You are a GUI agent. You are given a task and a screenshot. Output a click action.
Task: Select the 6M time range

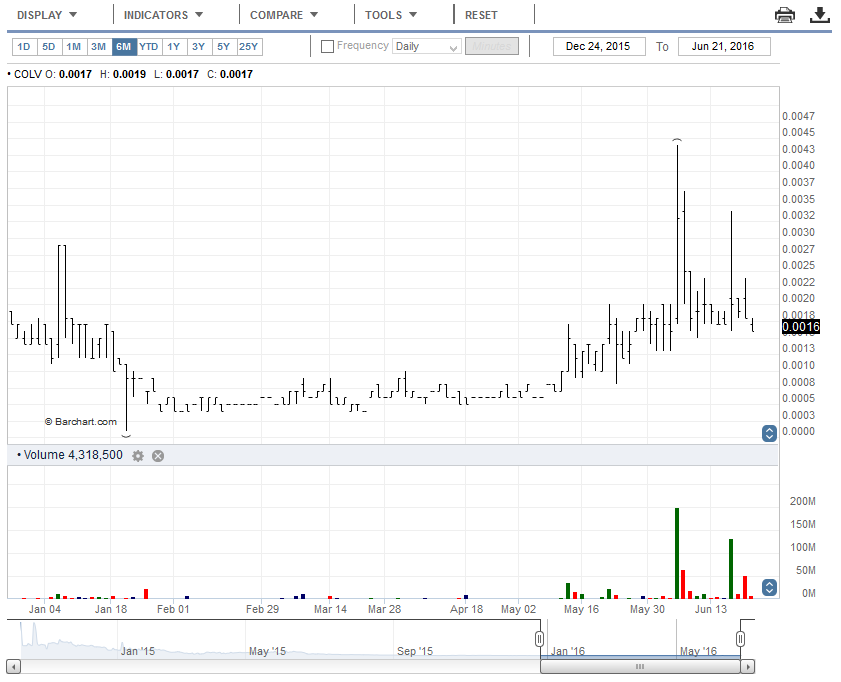click(124, 47)
